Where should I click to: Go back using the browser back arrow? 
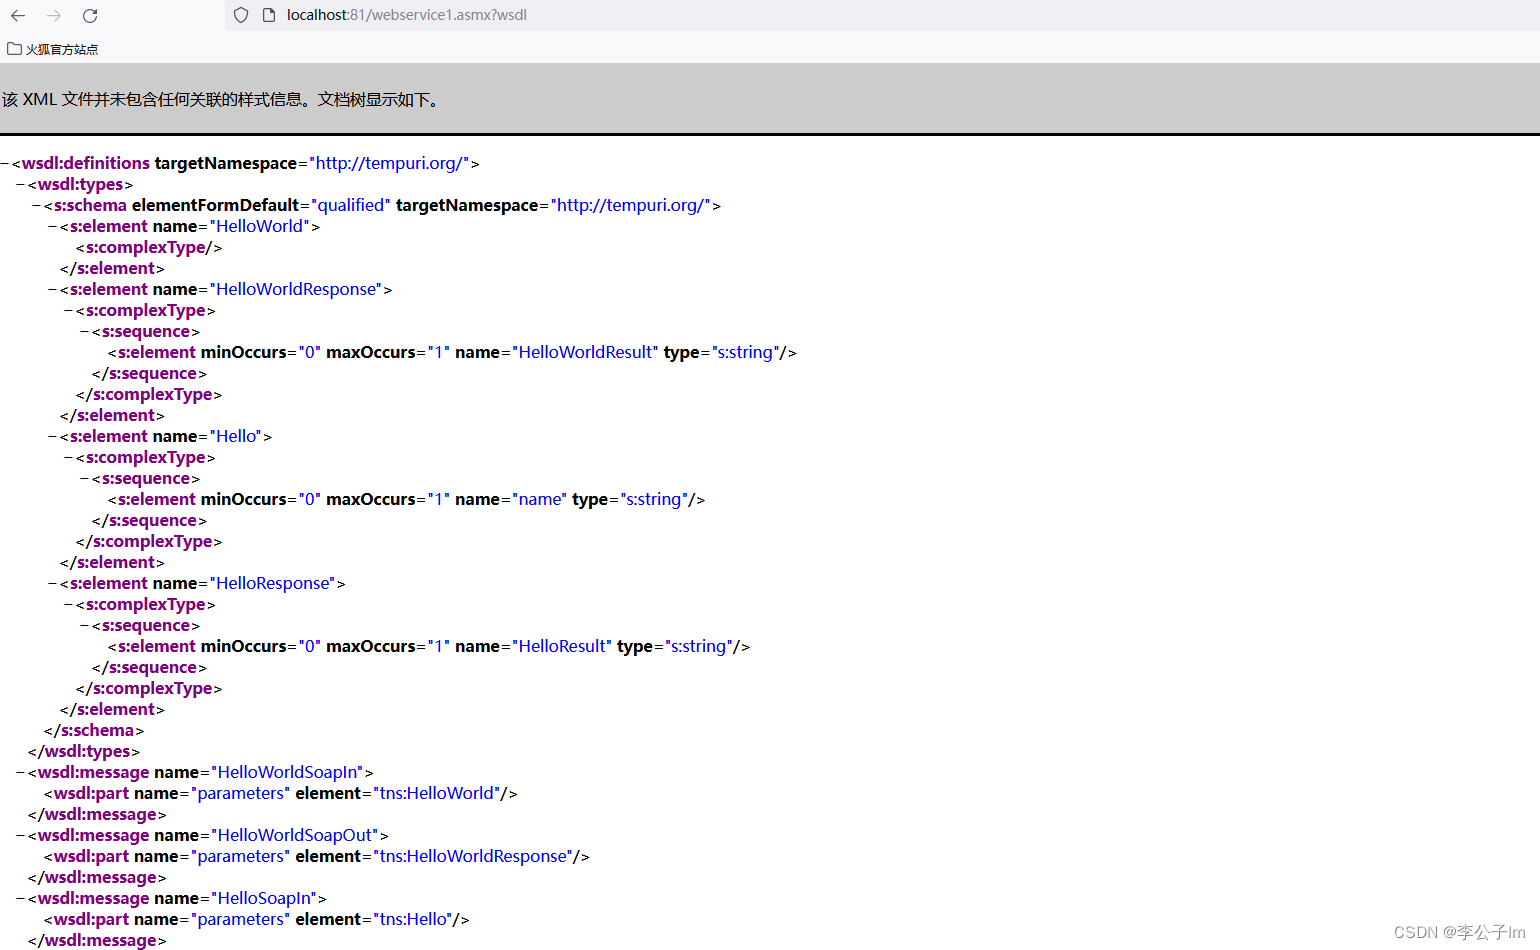pyautogui.click(x=18, y=15)
